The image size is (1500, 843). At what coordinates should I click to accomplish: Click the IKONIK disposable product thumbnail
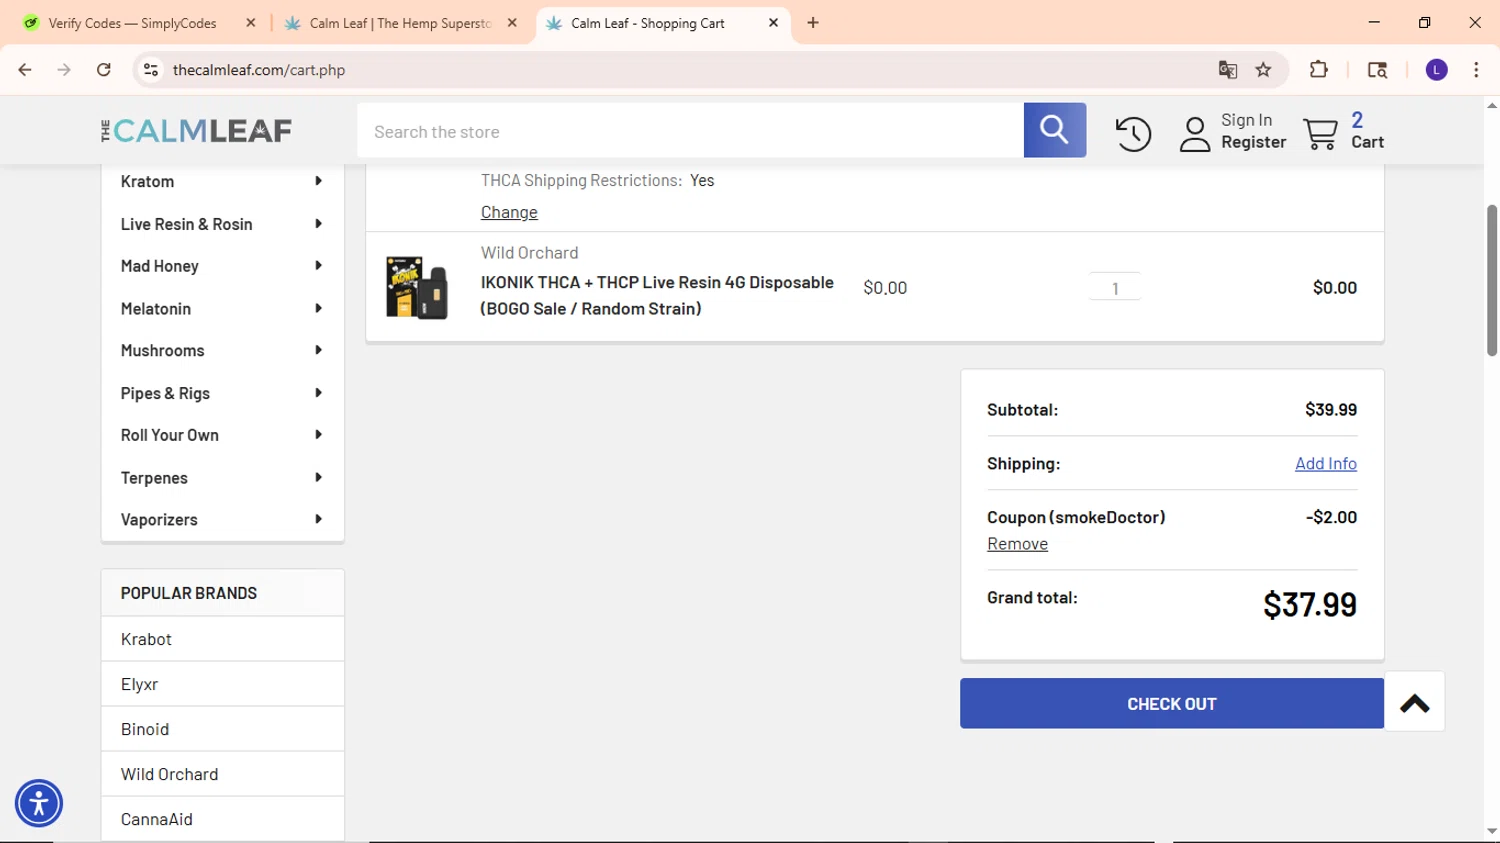[x=416, y=288]
